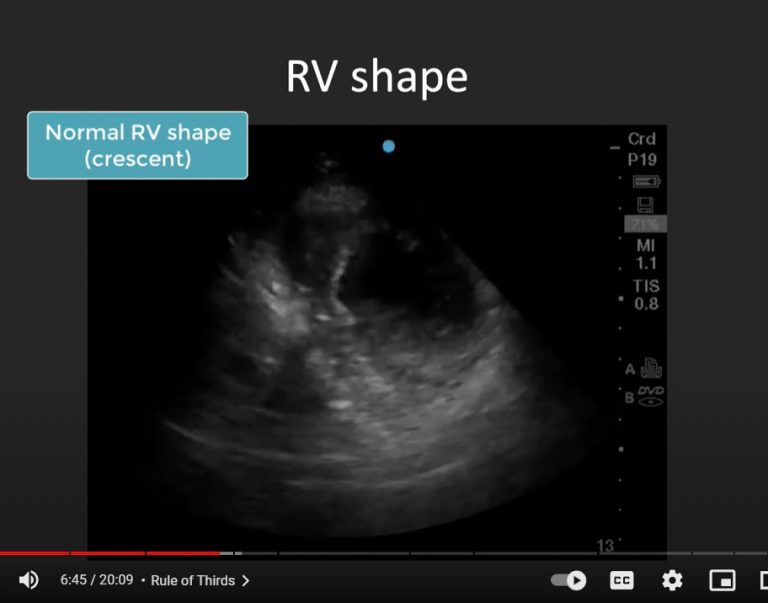The image size is (768, 603).
Task: Click the blue probe marker dot
Action: click(x=389, y=146)
